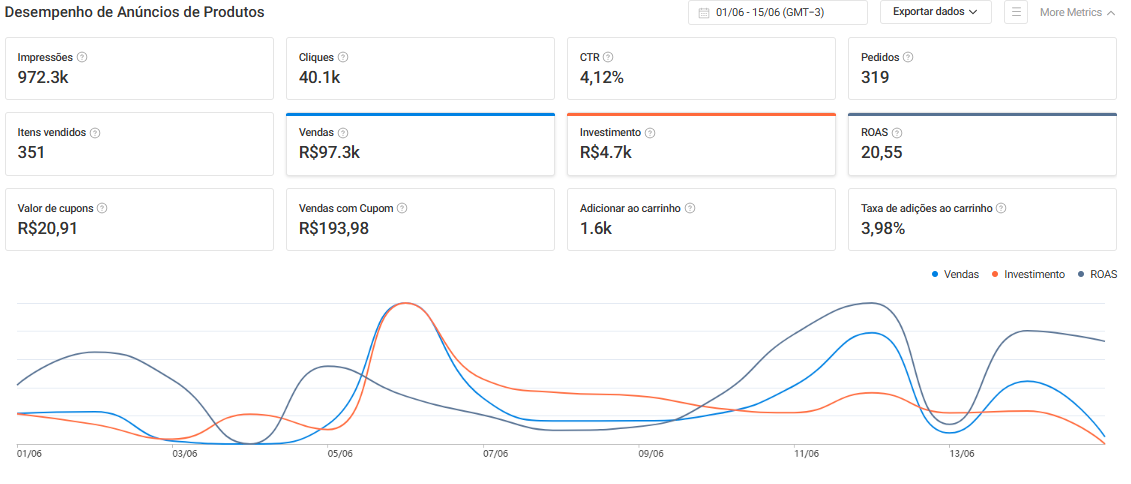Click help icon next to Adicionar ao carrinho
The image size is (1131, 484).
(x=690, y=208)
